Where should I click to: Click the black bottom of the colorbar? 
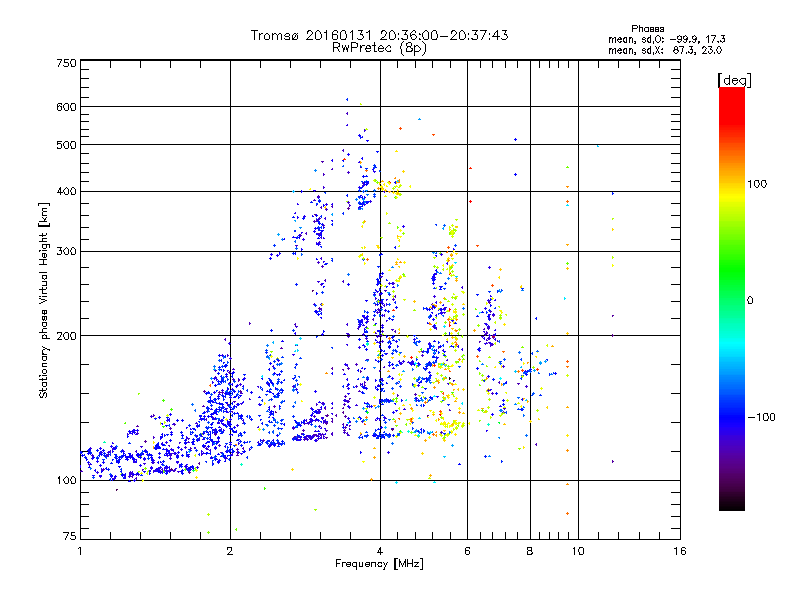point(732,503)
